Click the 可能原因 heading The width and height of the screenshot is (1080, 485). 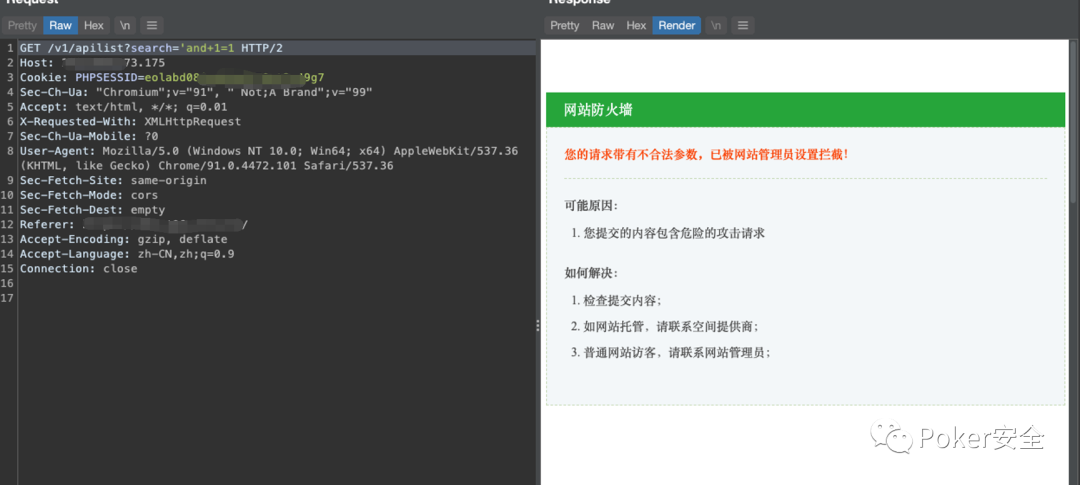[x=591, y=205]
